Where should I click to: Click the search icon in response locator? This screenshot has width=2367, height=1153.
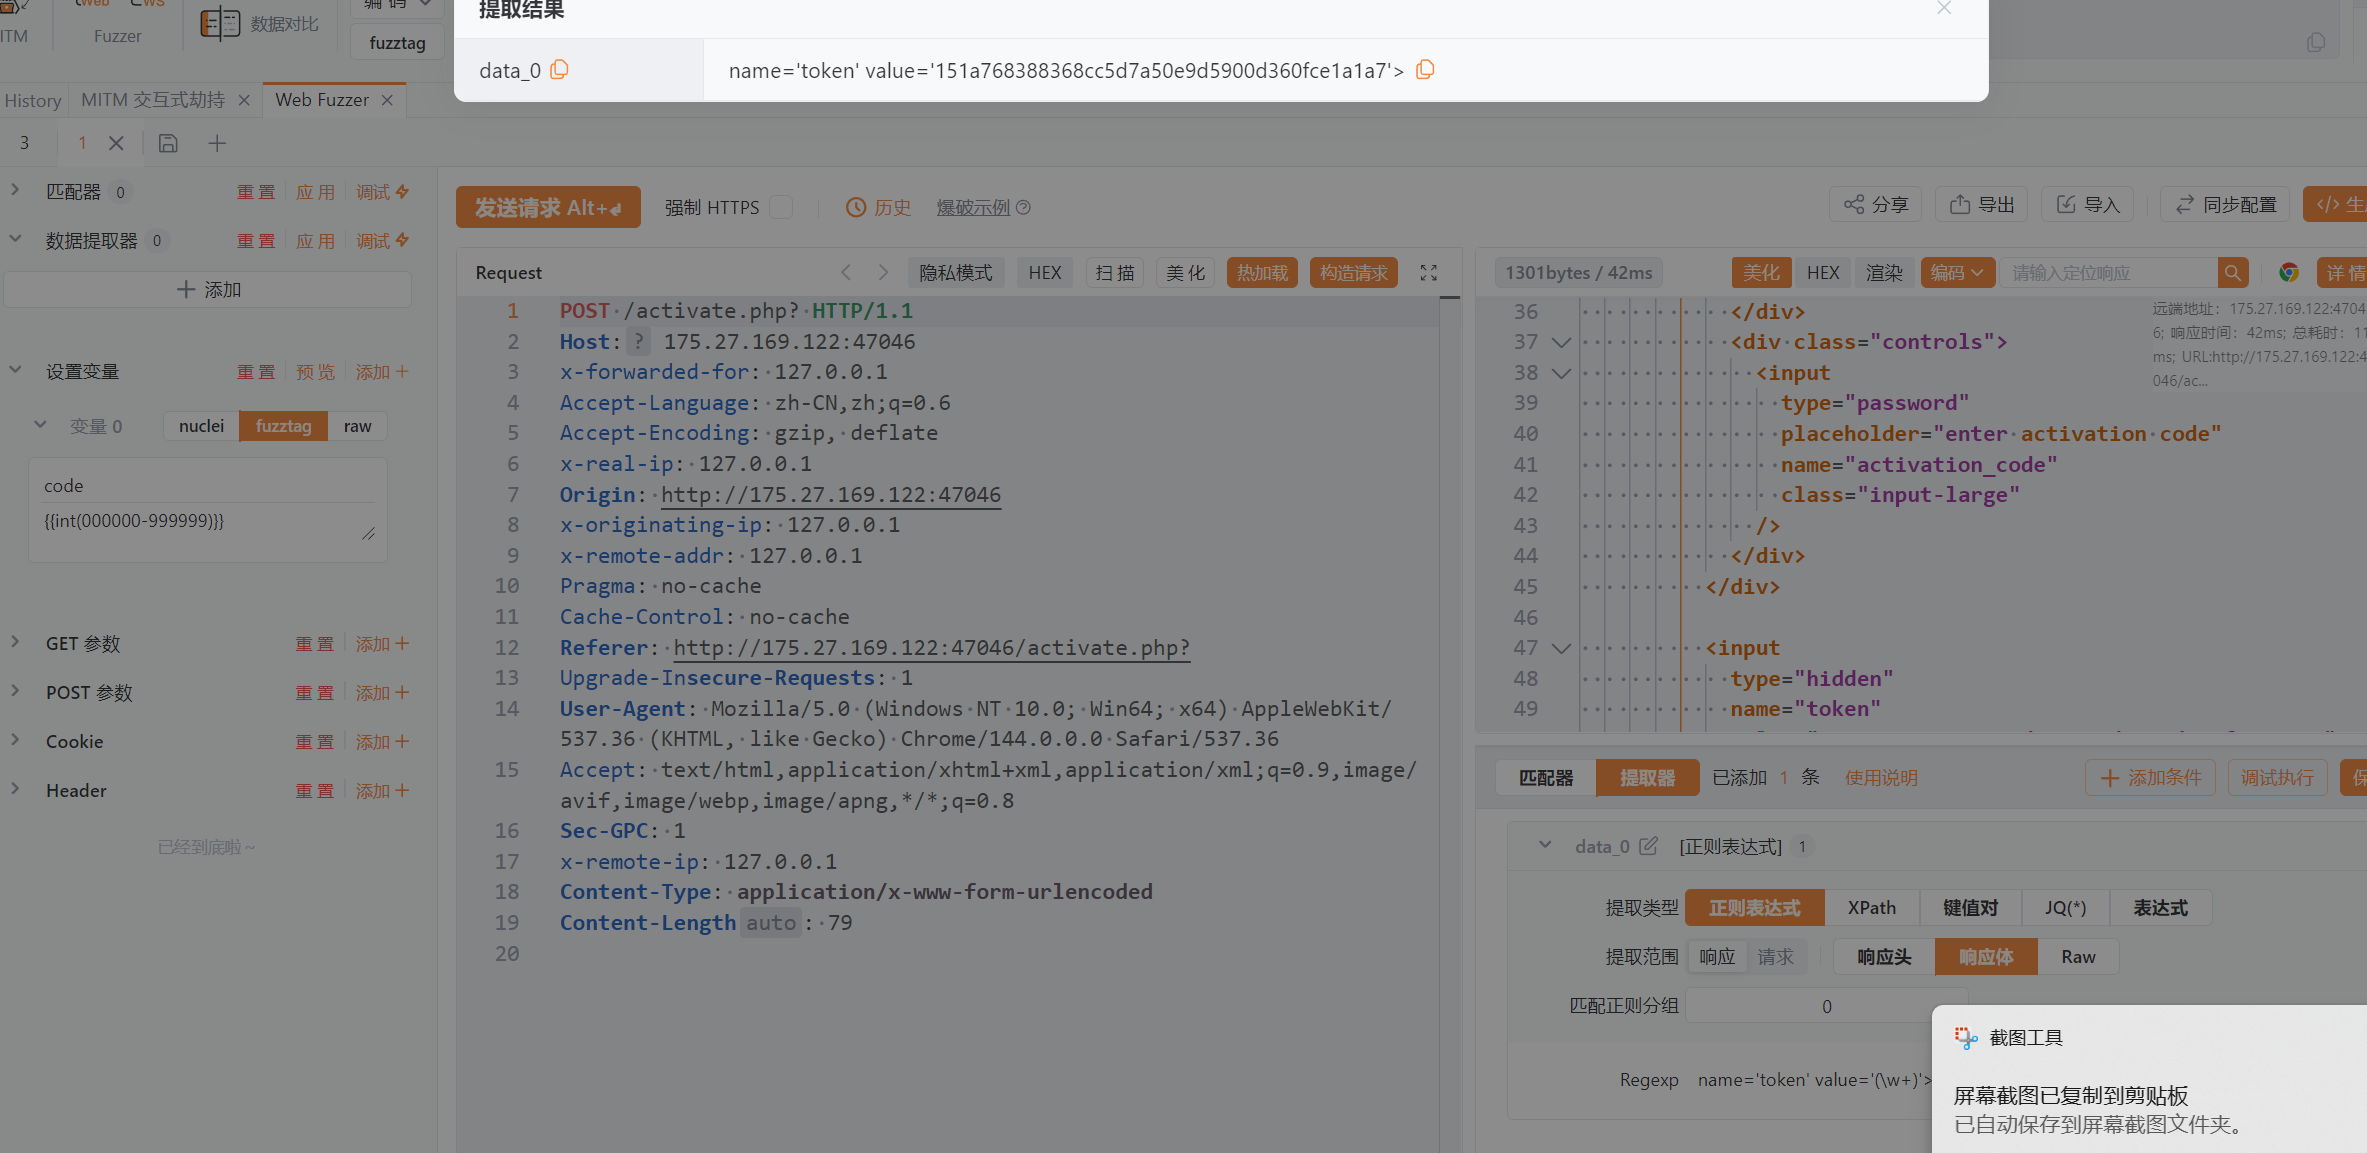coord(2232,273)
